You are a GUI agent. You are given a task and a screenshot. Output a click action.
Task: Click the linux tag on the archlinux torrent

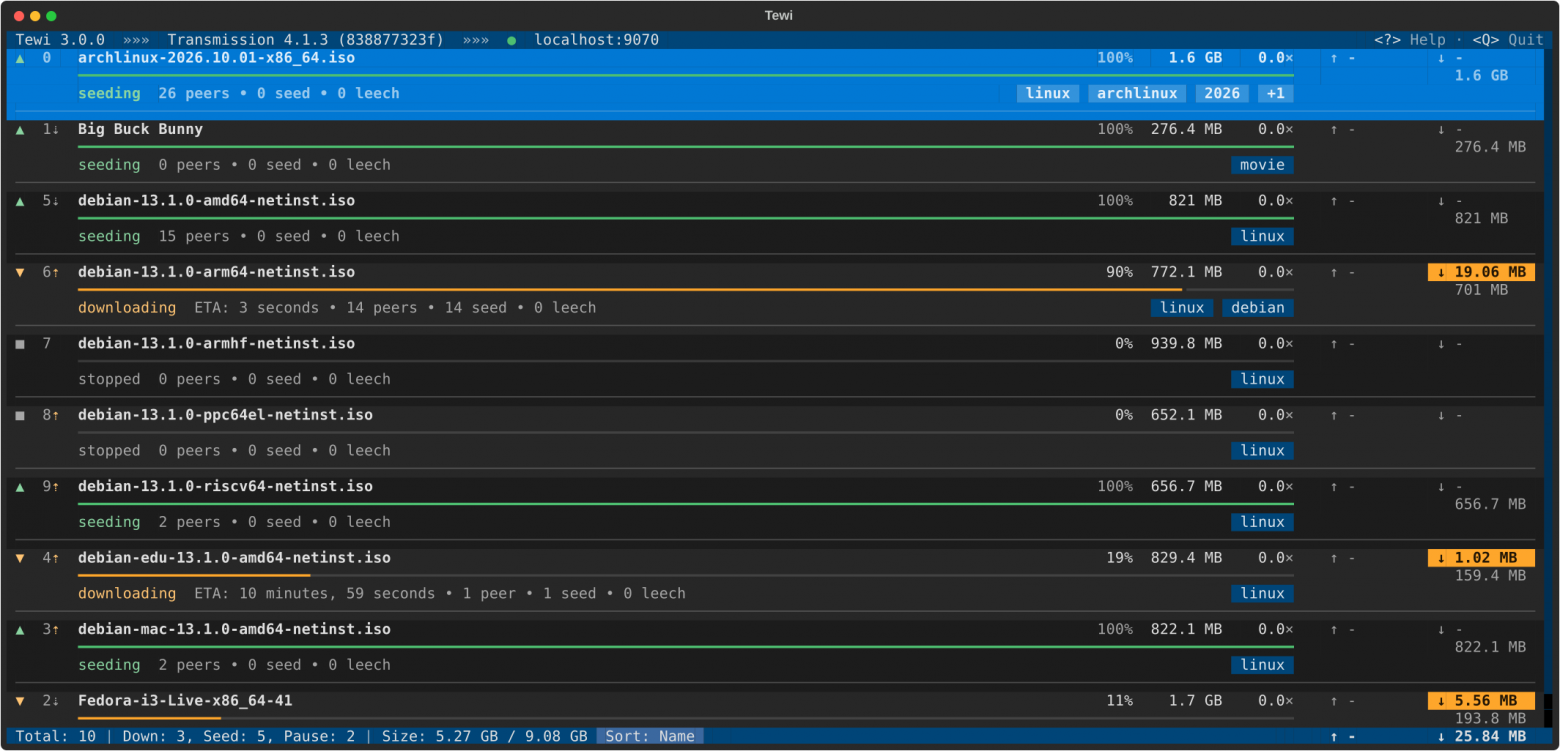[1048, 93]
